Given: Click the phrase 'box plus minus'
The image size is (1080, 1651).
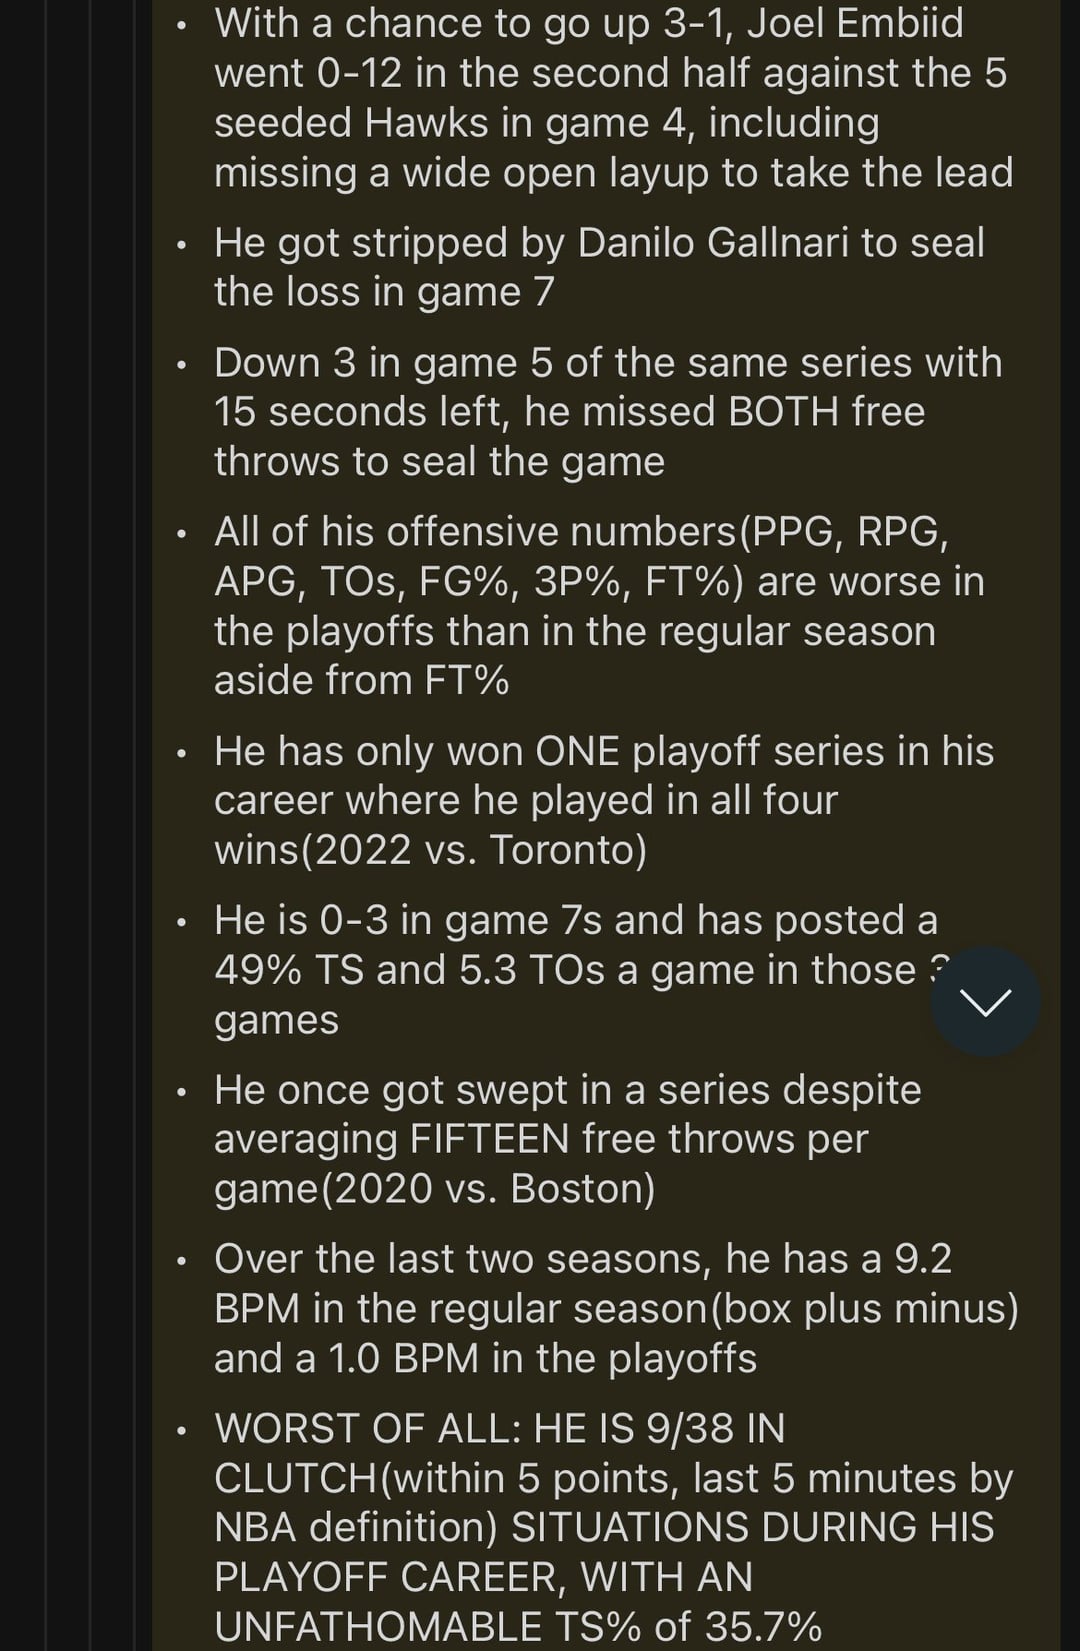Looking at the screenshot, I should [863, 1308].
